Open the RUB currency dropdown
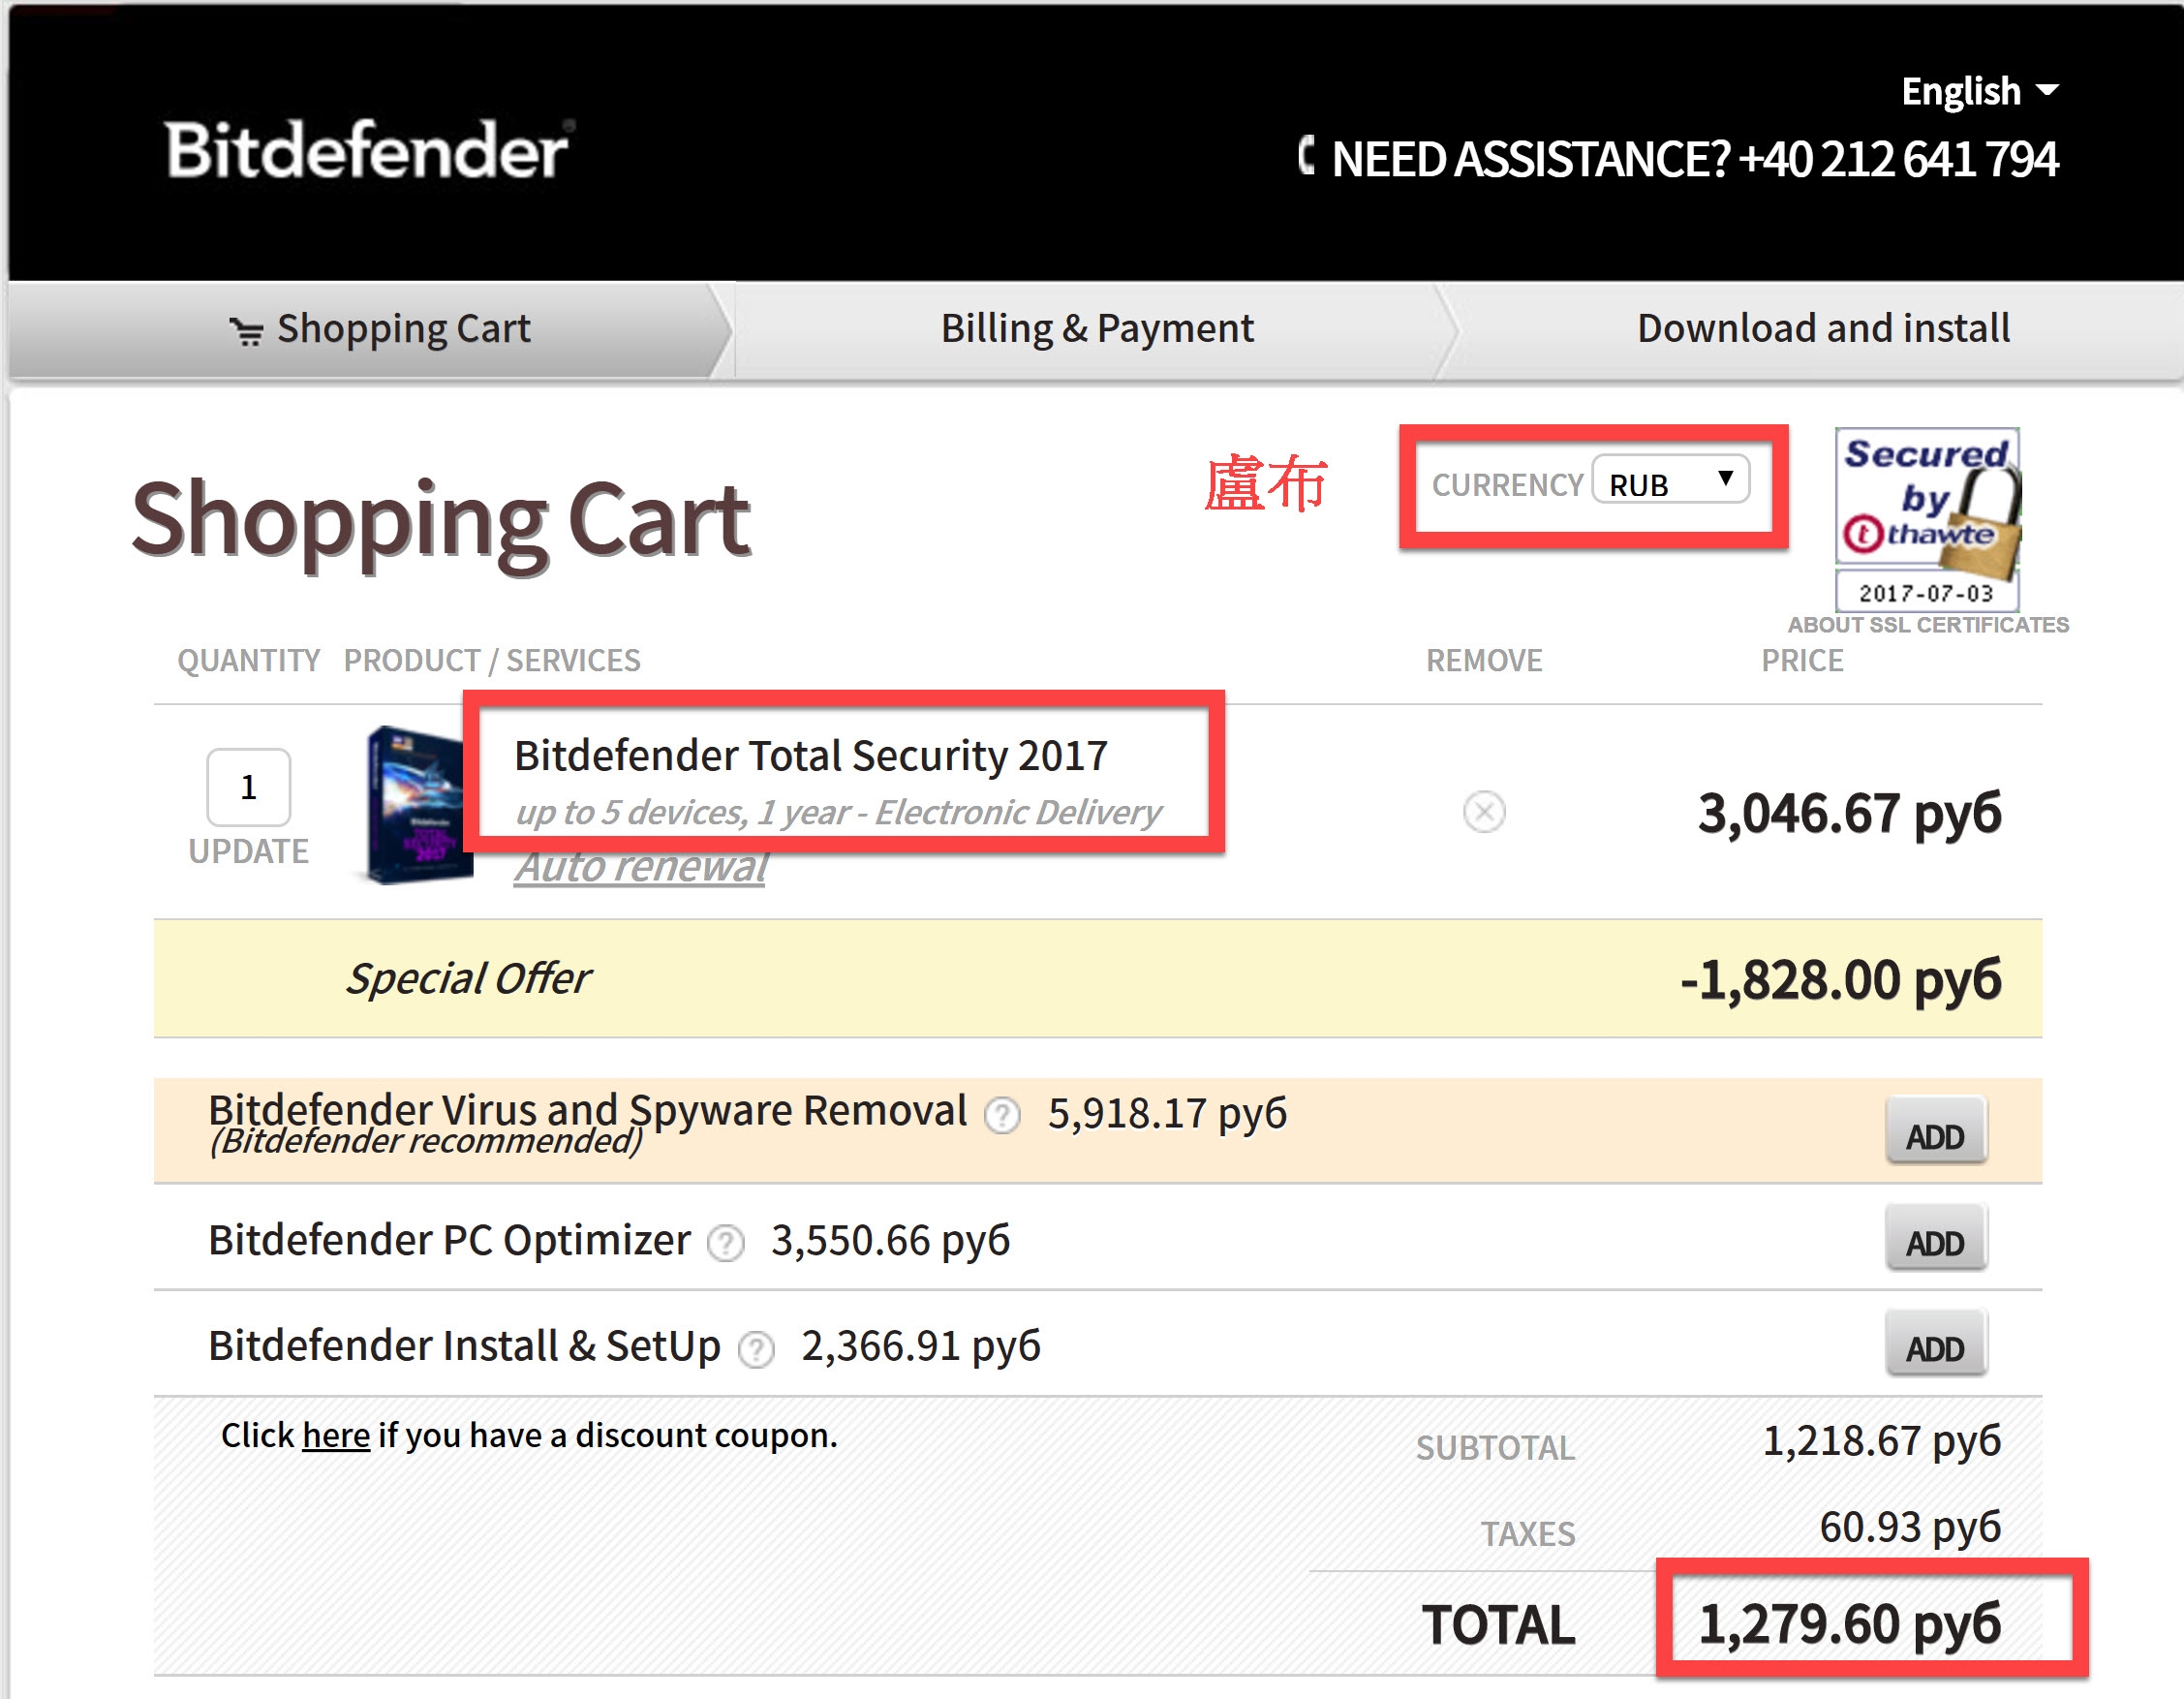 click(x=1671, y=482)
